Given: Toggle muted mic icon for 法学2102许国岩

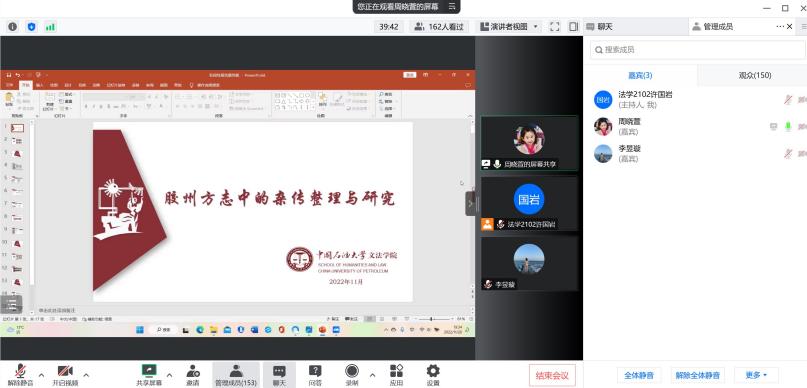Looking at the screenshot, I should [788, 100].
